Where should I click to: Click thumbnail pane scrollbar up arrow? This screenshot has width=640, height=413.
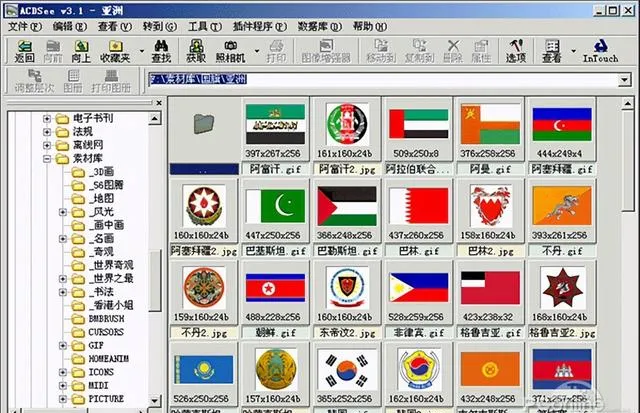click(628, 104)
